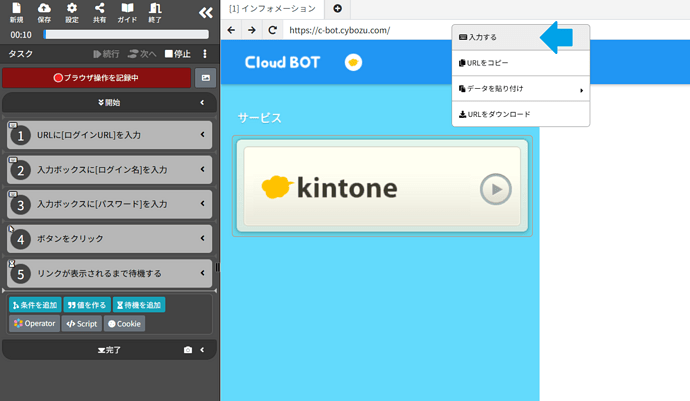Click the 条件を追加 button
Viewport: 690px width, 401px height.
click(x=35, y=305)
